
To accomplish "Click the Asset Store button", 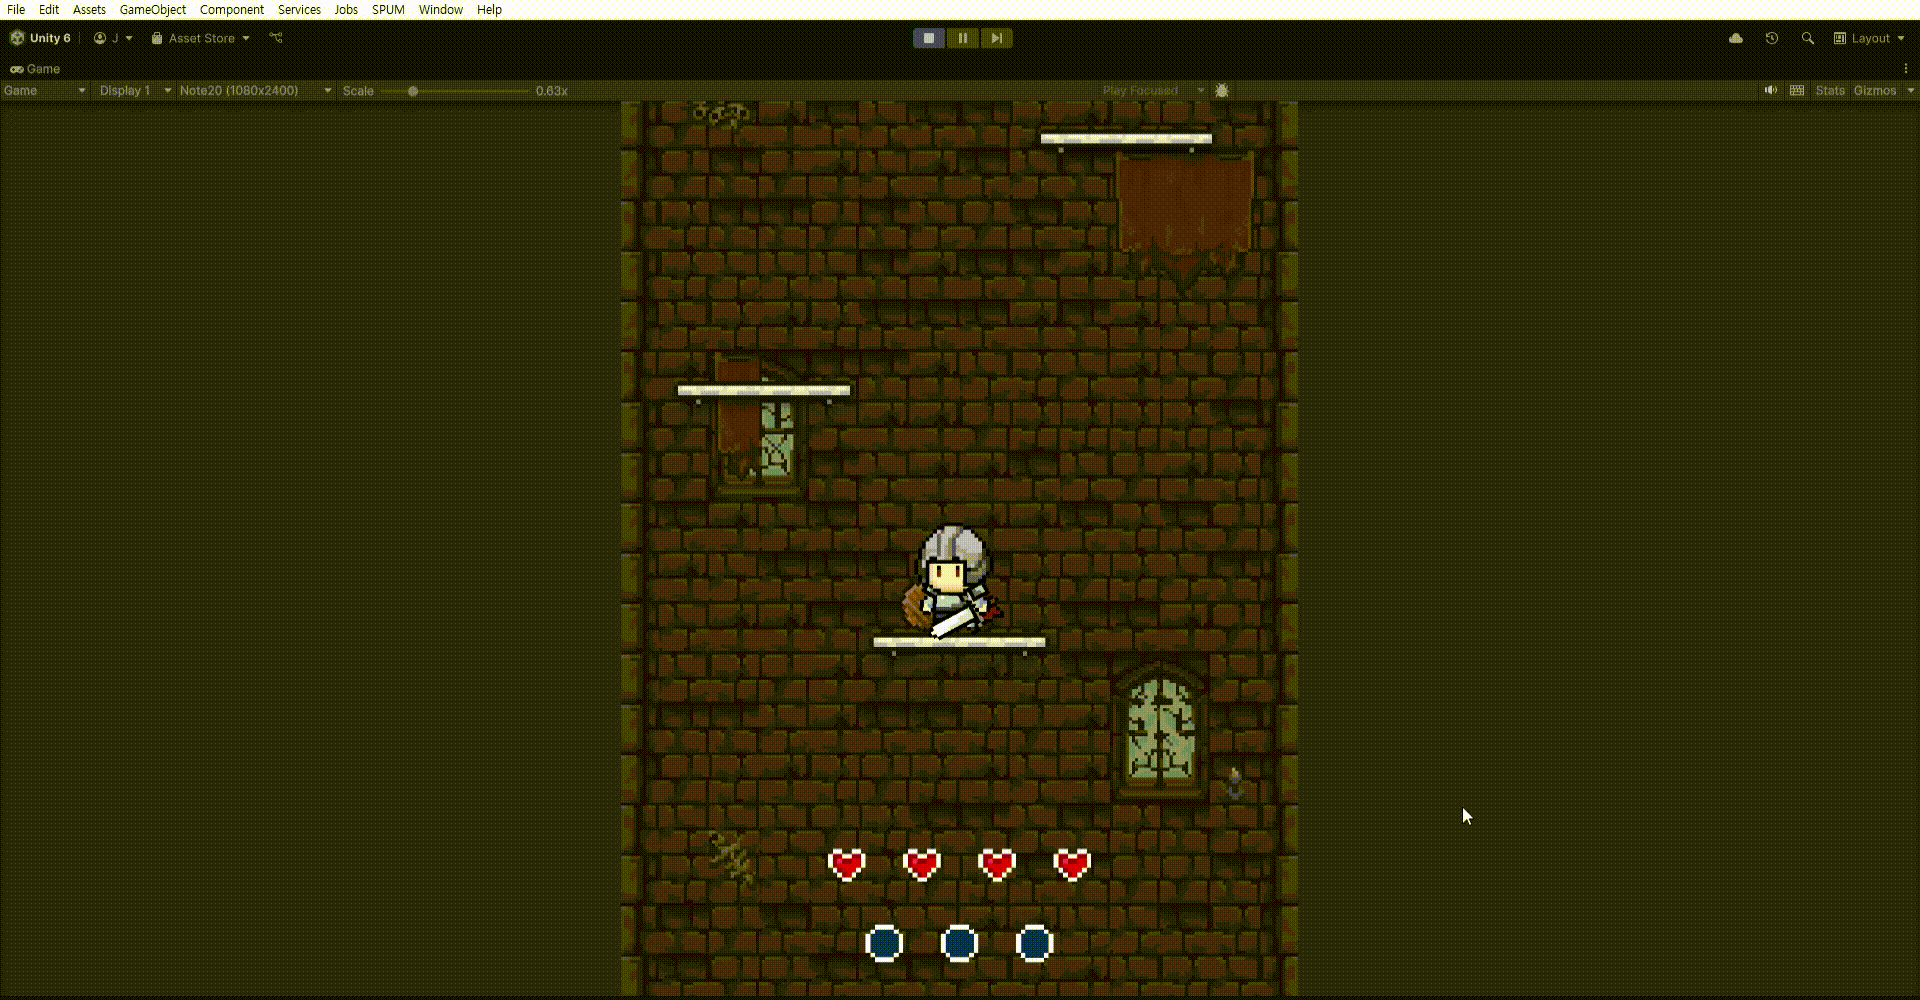I will pos(200,38).
